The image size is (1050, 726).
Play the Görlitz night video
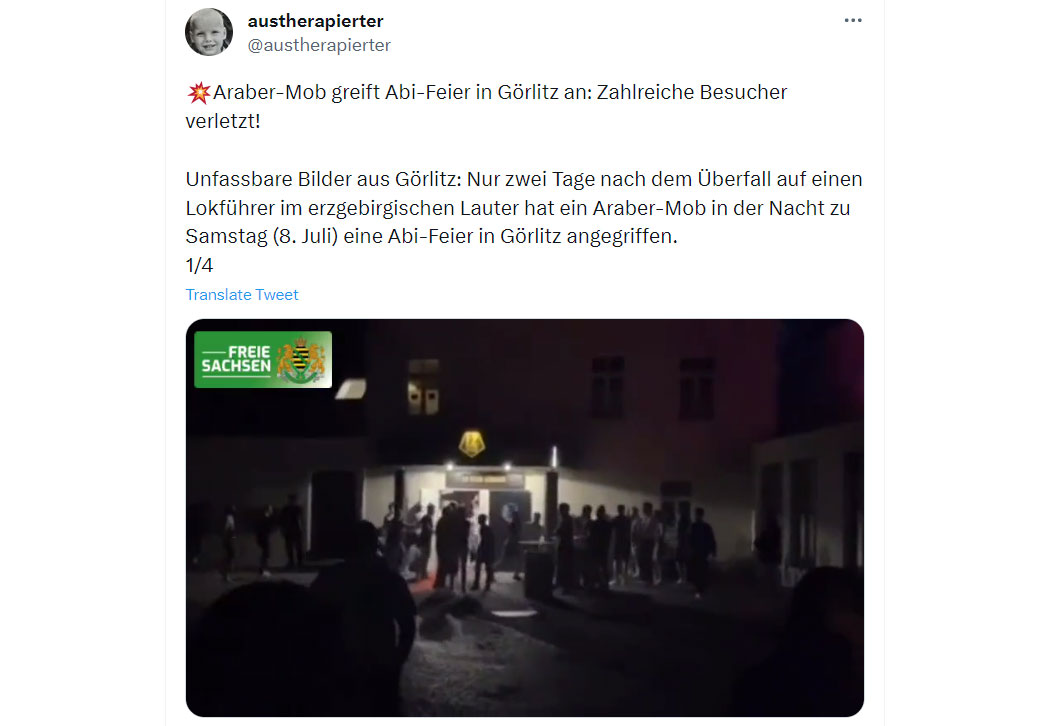click(524, 518)
